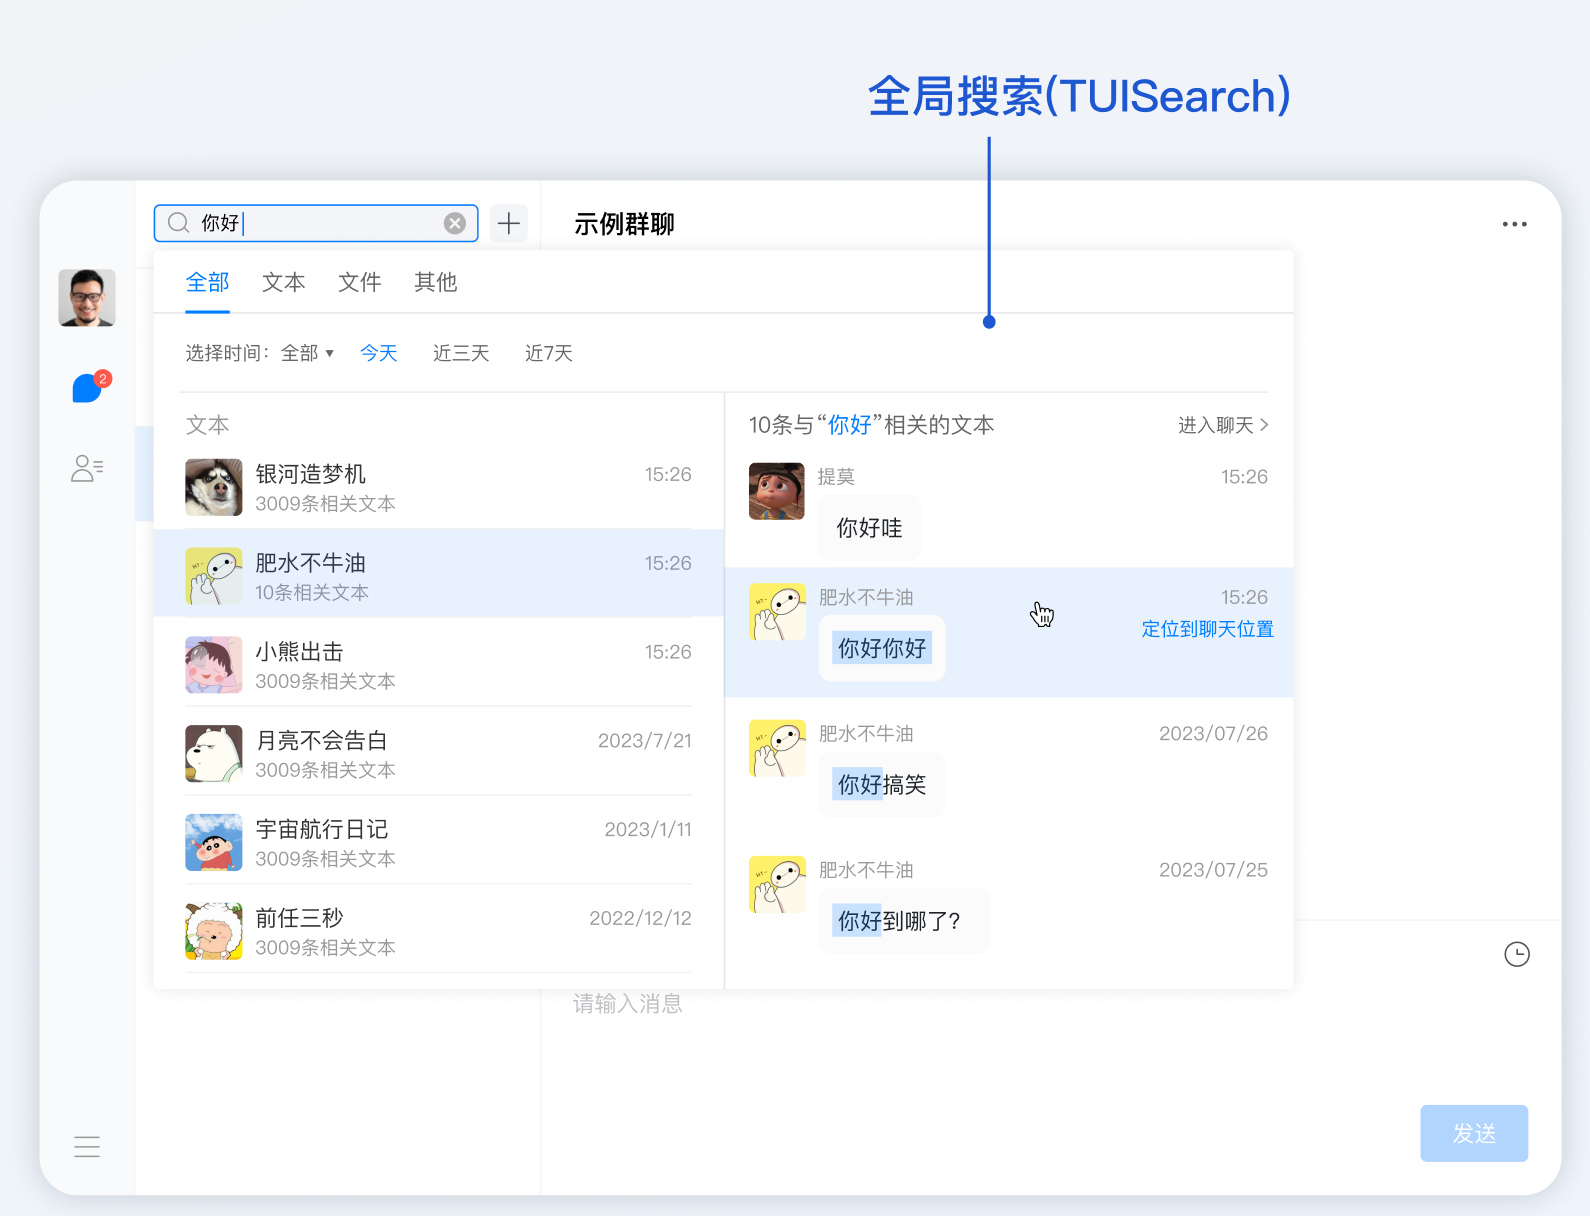1590x1216 pixels.
Task: Open 小熊出击 conversation result
Action: coord(438,664)
